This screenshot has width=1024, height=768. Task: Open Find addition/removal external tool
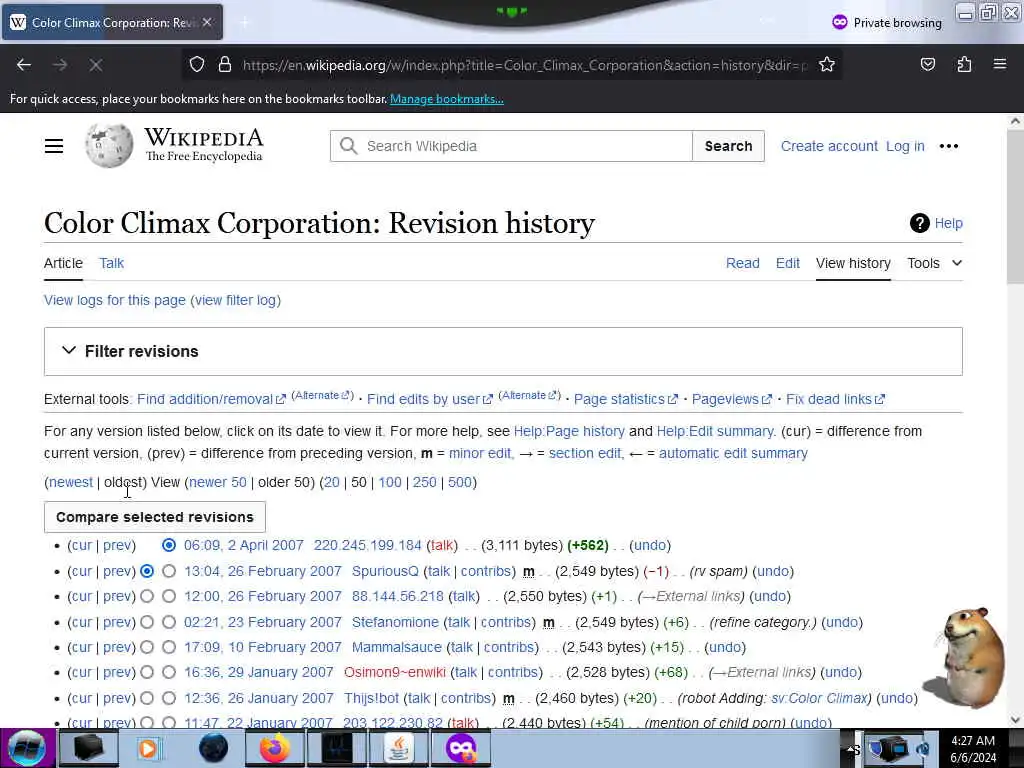pyautogui.click(x=211, y=399)
